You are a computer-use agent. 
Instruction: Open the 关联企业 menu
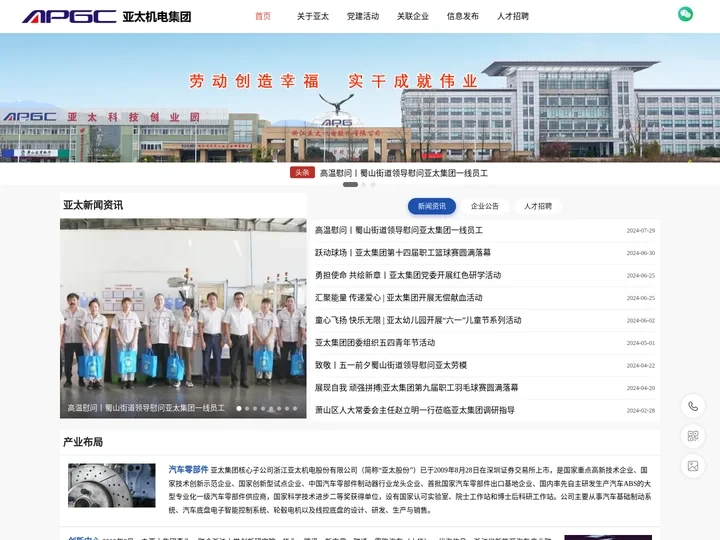413,17
